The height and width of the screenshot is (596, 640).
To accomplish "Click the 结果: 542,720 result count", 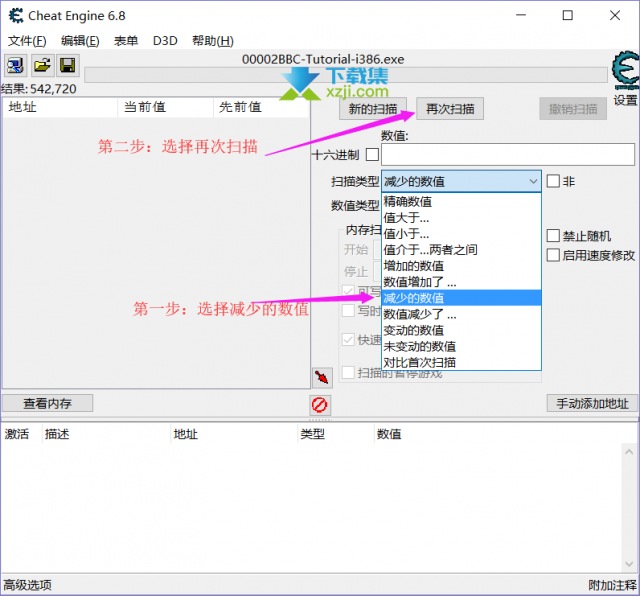I will [39, 89].
